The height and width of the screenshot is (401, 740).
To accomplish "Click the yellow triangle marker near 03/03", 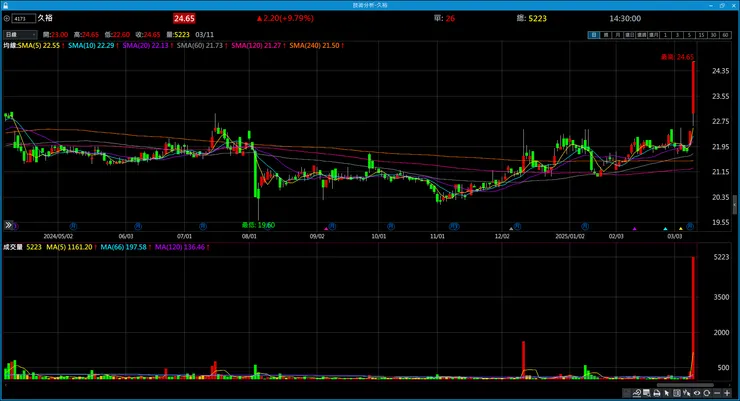I will tap(681, 229).
